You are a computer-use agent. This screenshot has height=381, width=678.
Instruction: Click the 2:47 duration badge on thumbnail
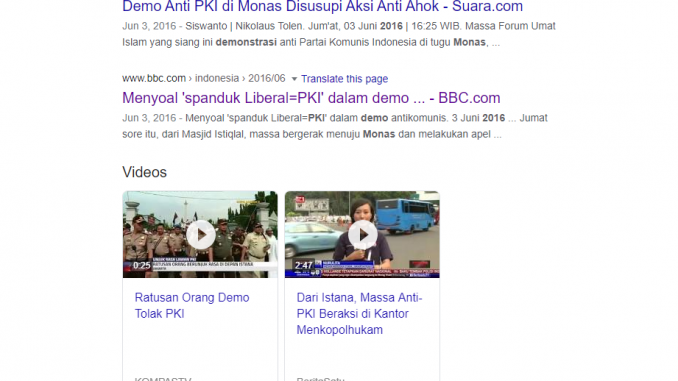(x=304, y=266)
